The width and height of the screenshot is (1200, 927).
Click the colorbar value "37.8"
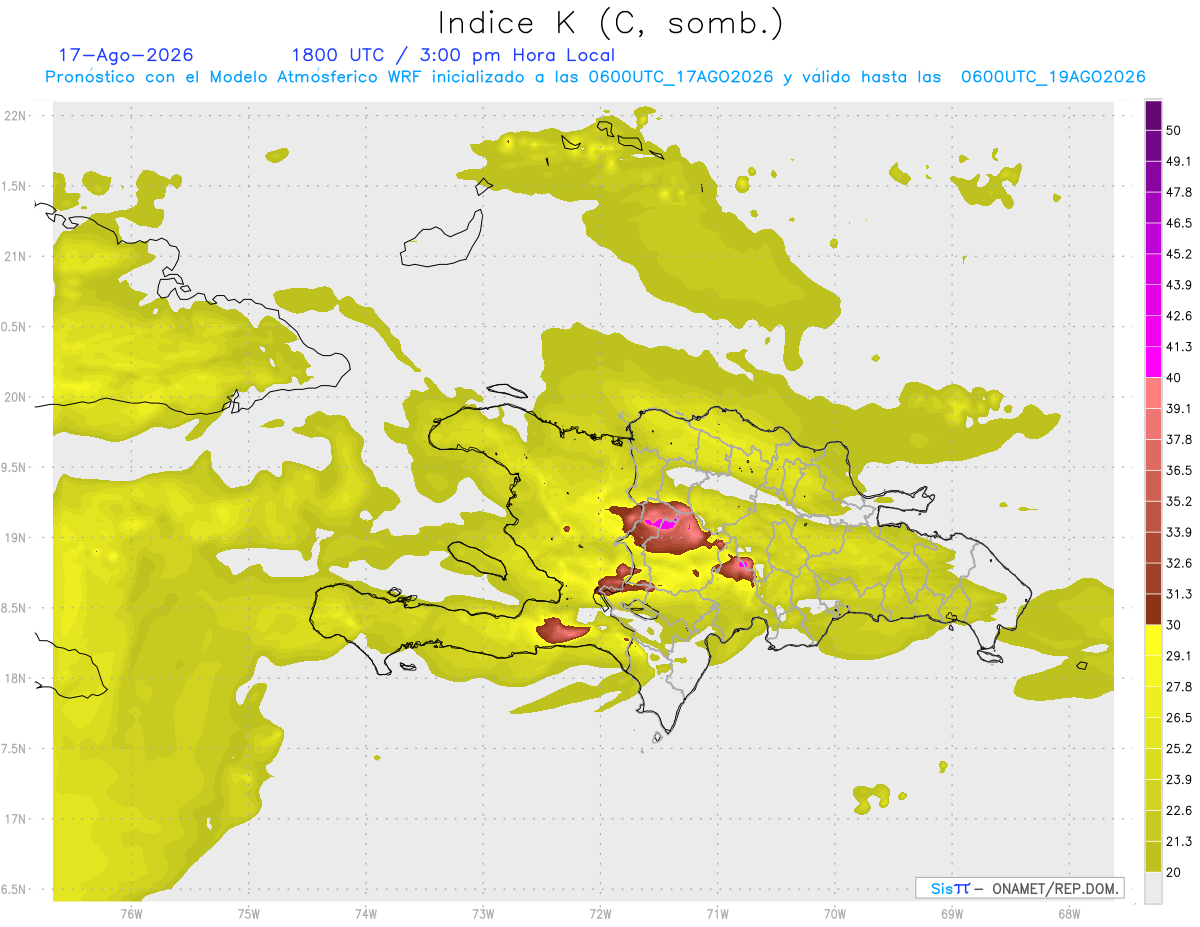click(1179, 439)
